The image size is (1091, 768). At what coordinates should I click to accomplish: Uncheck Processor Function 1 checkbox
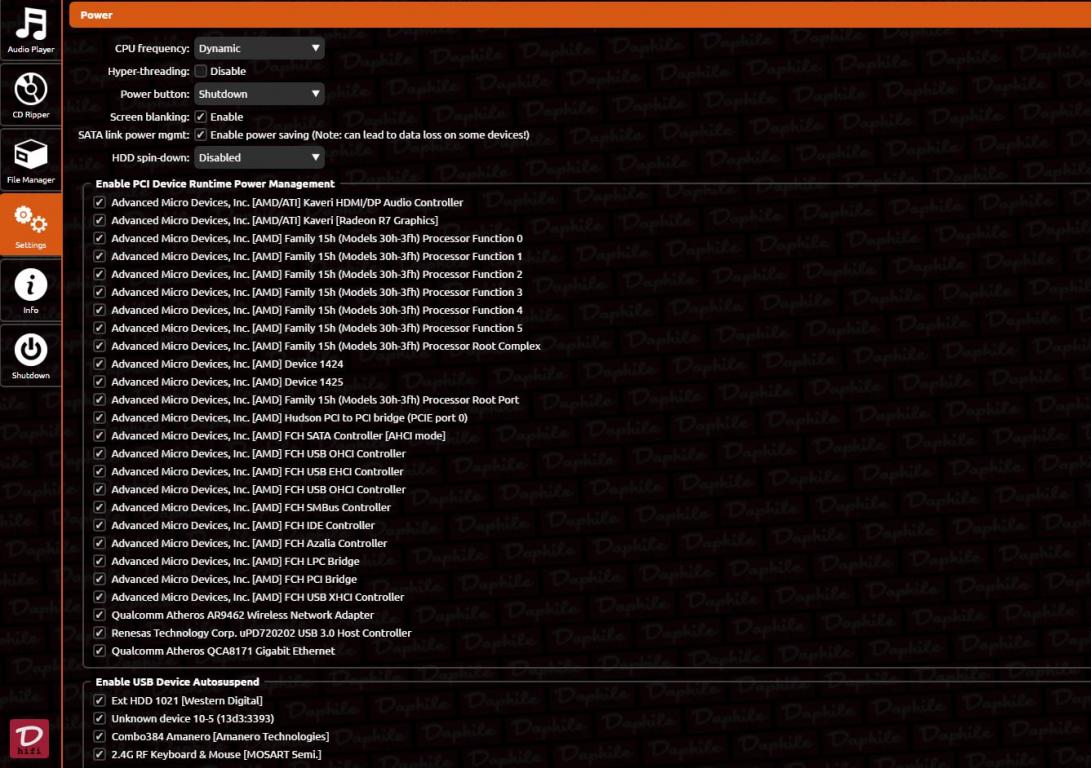[99, 257]
